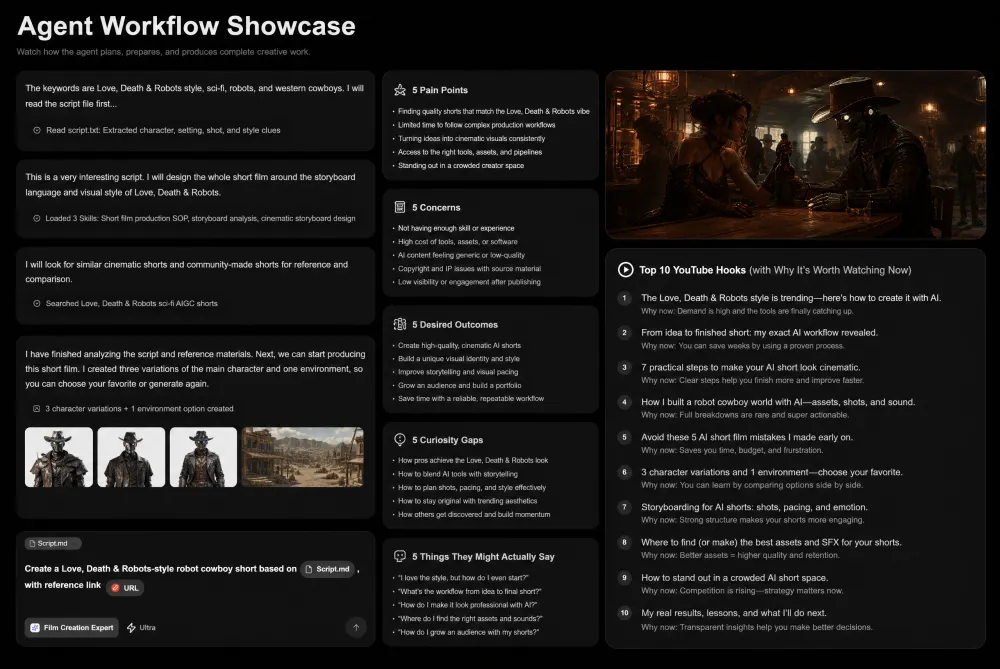Click the 5 Concerns document icon
The width and height of the screenshot is (1000, 669).
pyautogui.click(x=400, y=207)
